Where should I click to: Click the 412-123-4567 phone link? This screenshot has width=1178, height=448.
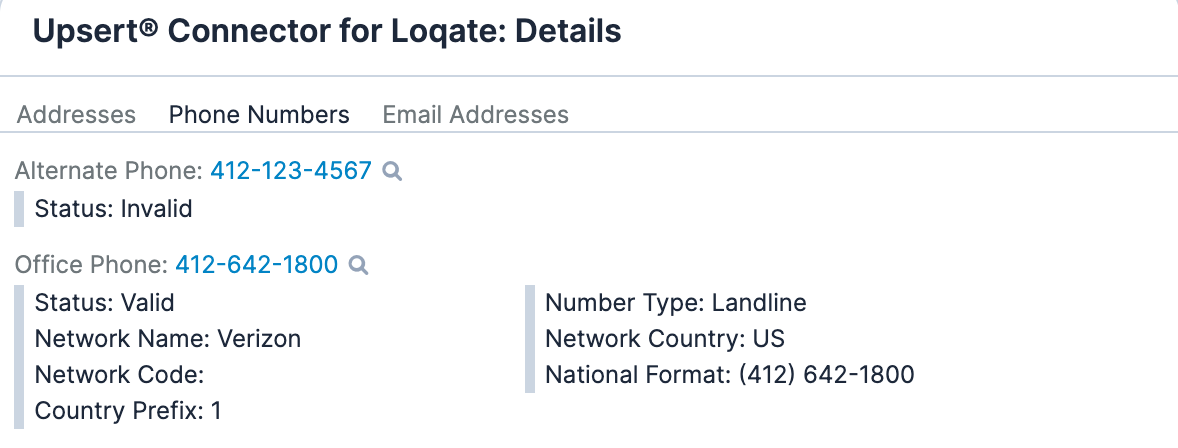pyautogui.click(x=291, y=171)
